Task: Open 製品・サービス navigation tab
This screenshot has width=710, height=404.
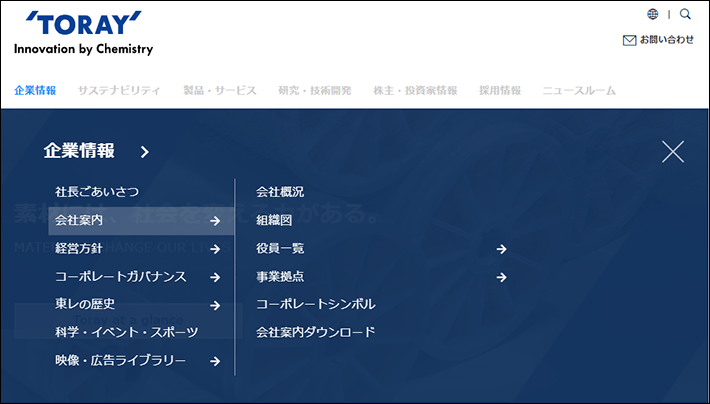Action: (220, 90)
